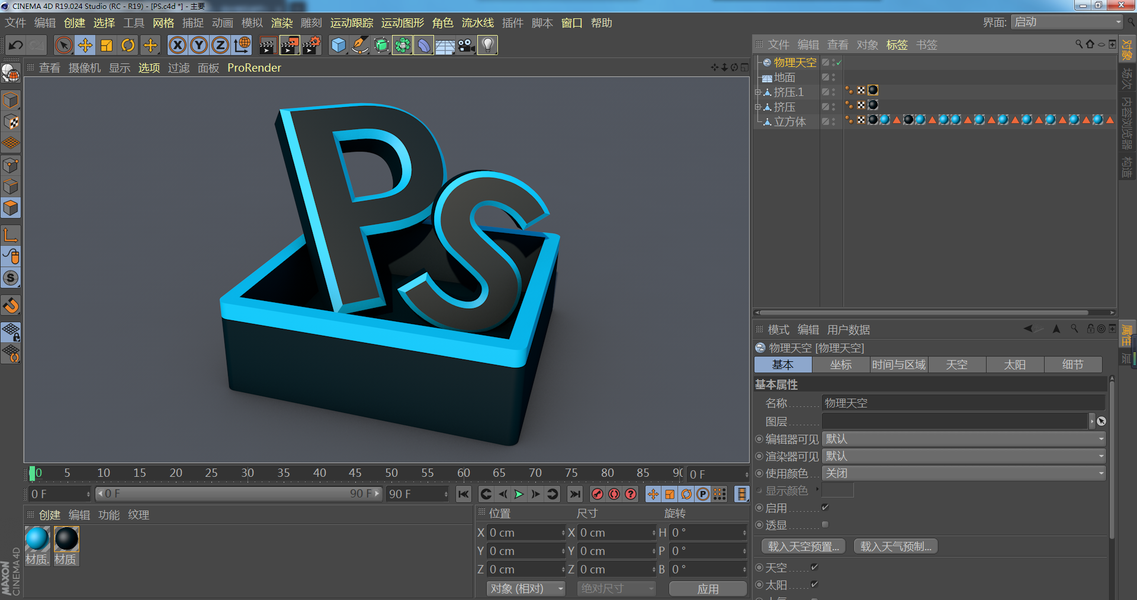Expand the 挤压 object in the tree
This screenshot has height=600, width=1137.
tap(758, 107)
